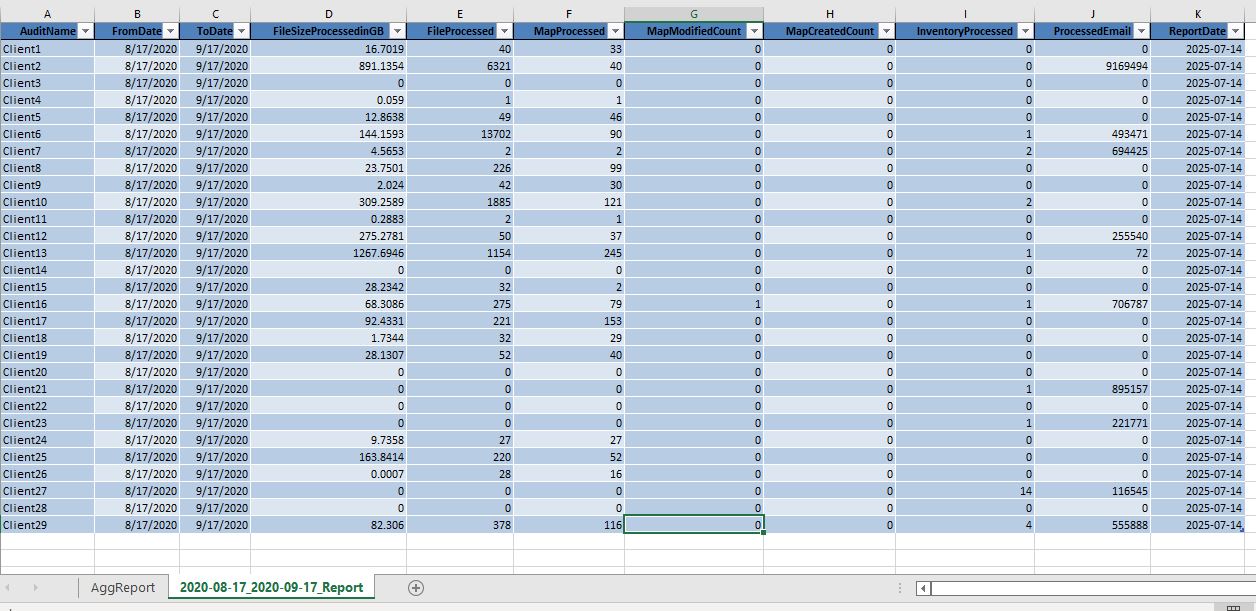Select the FileProcessed value 13702
This screenshot has width=1256, height=611.
(460, 134)
